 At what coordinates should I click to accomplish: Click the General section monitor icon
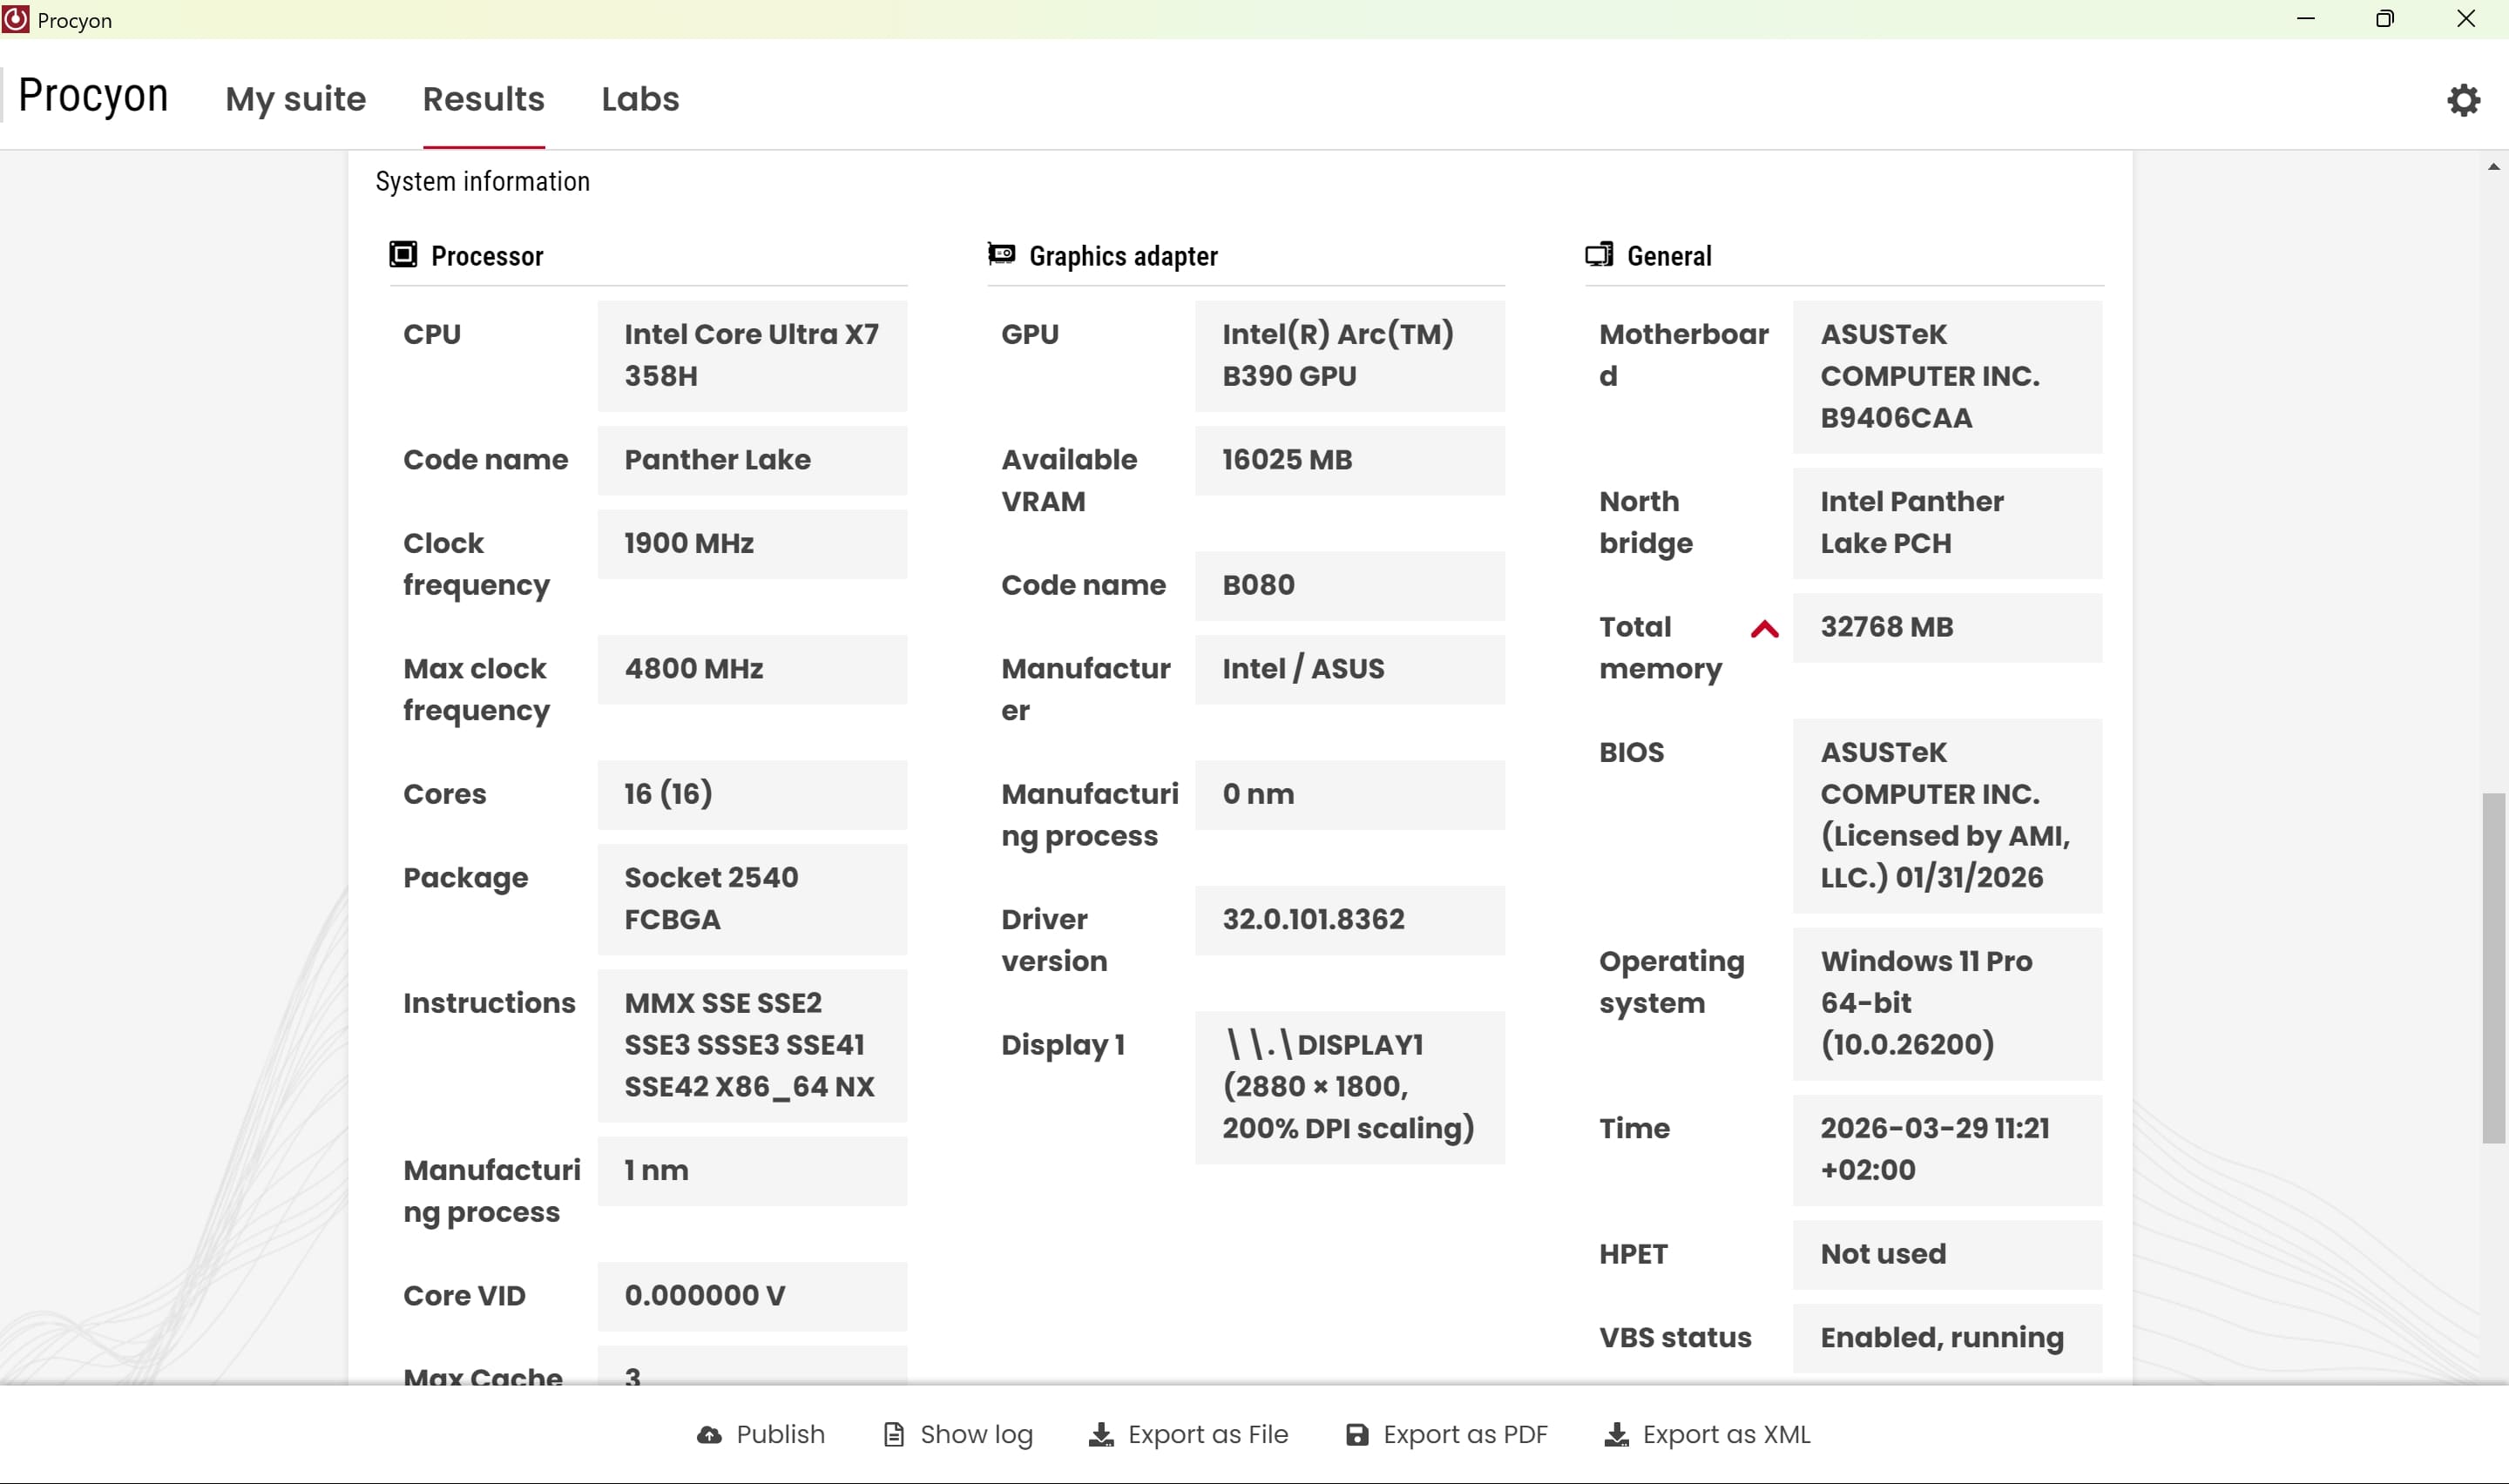click(x=1599, y=255)
